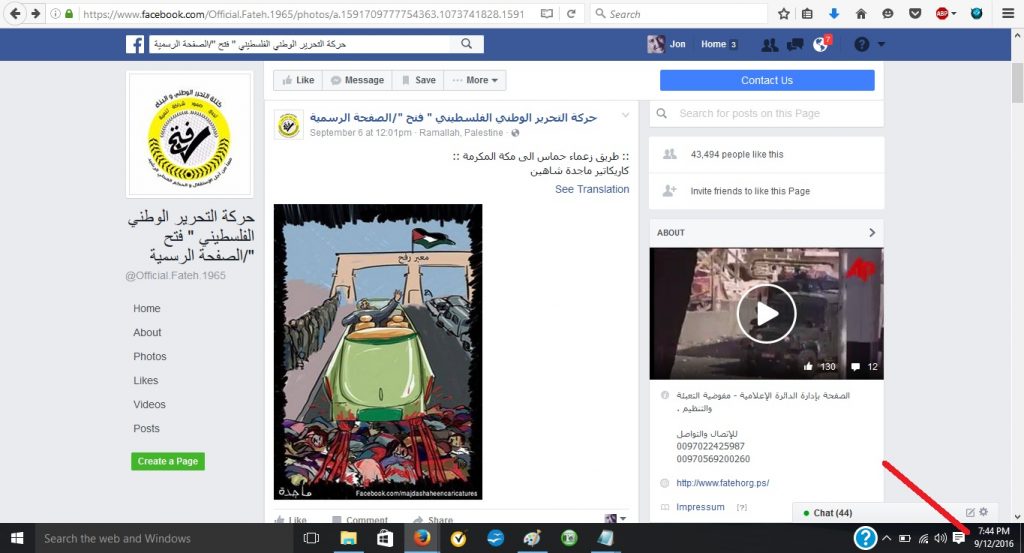Click Invite friends to like this Page
This screenshot has height=553, width=1024.
pos(750,191)
